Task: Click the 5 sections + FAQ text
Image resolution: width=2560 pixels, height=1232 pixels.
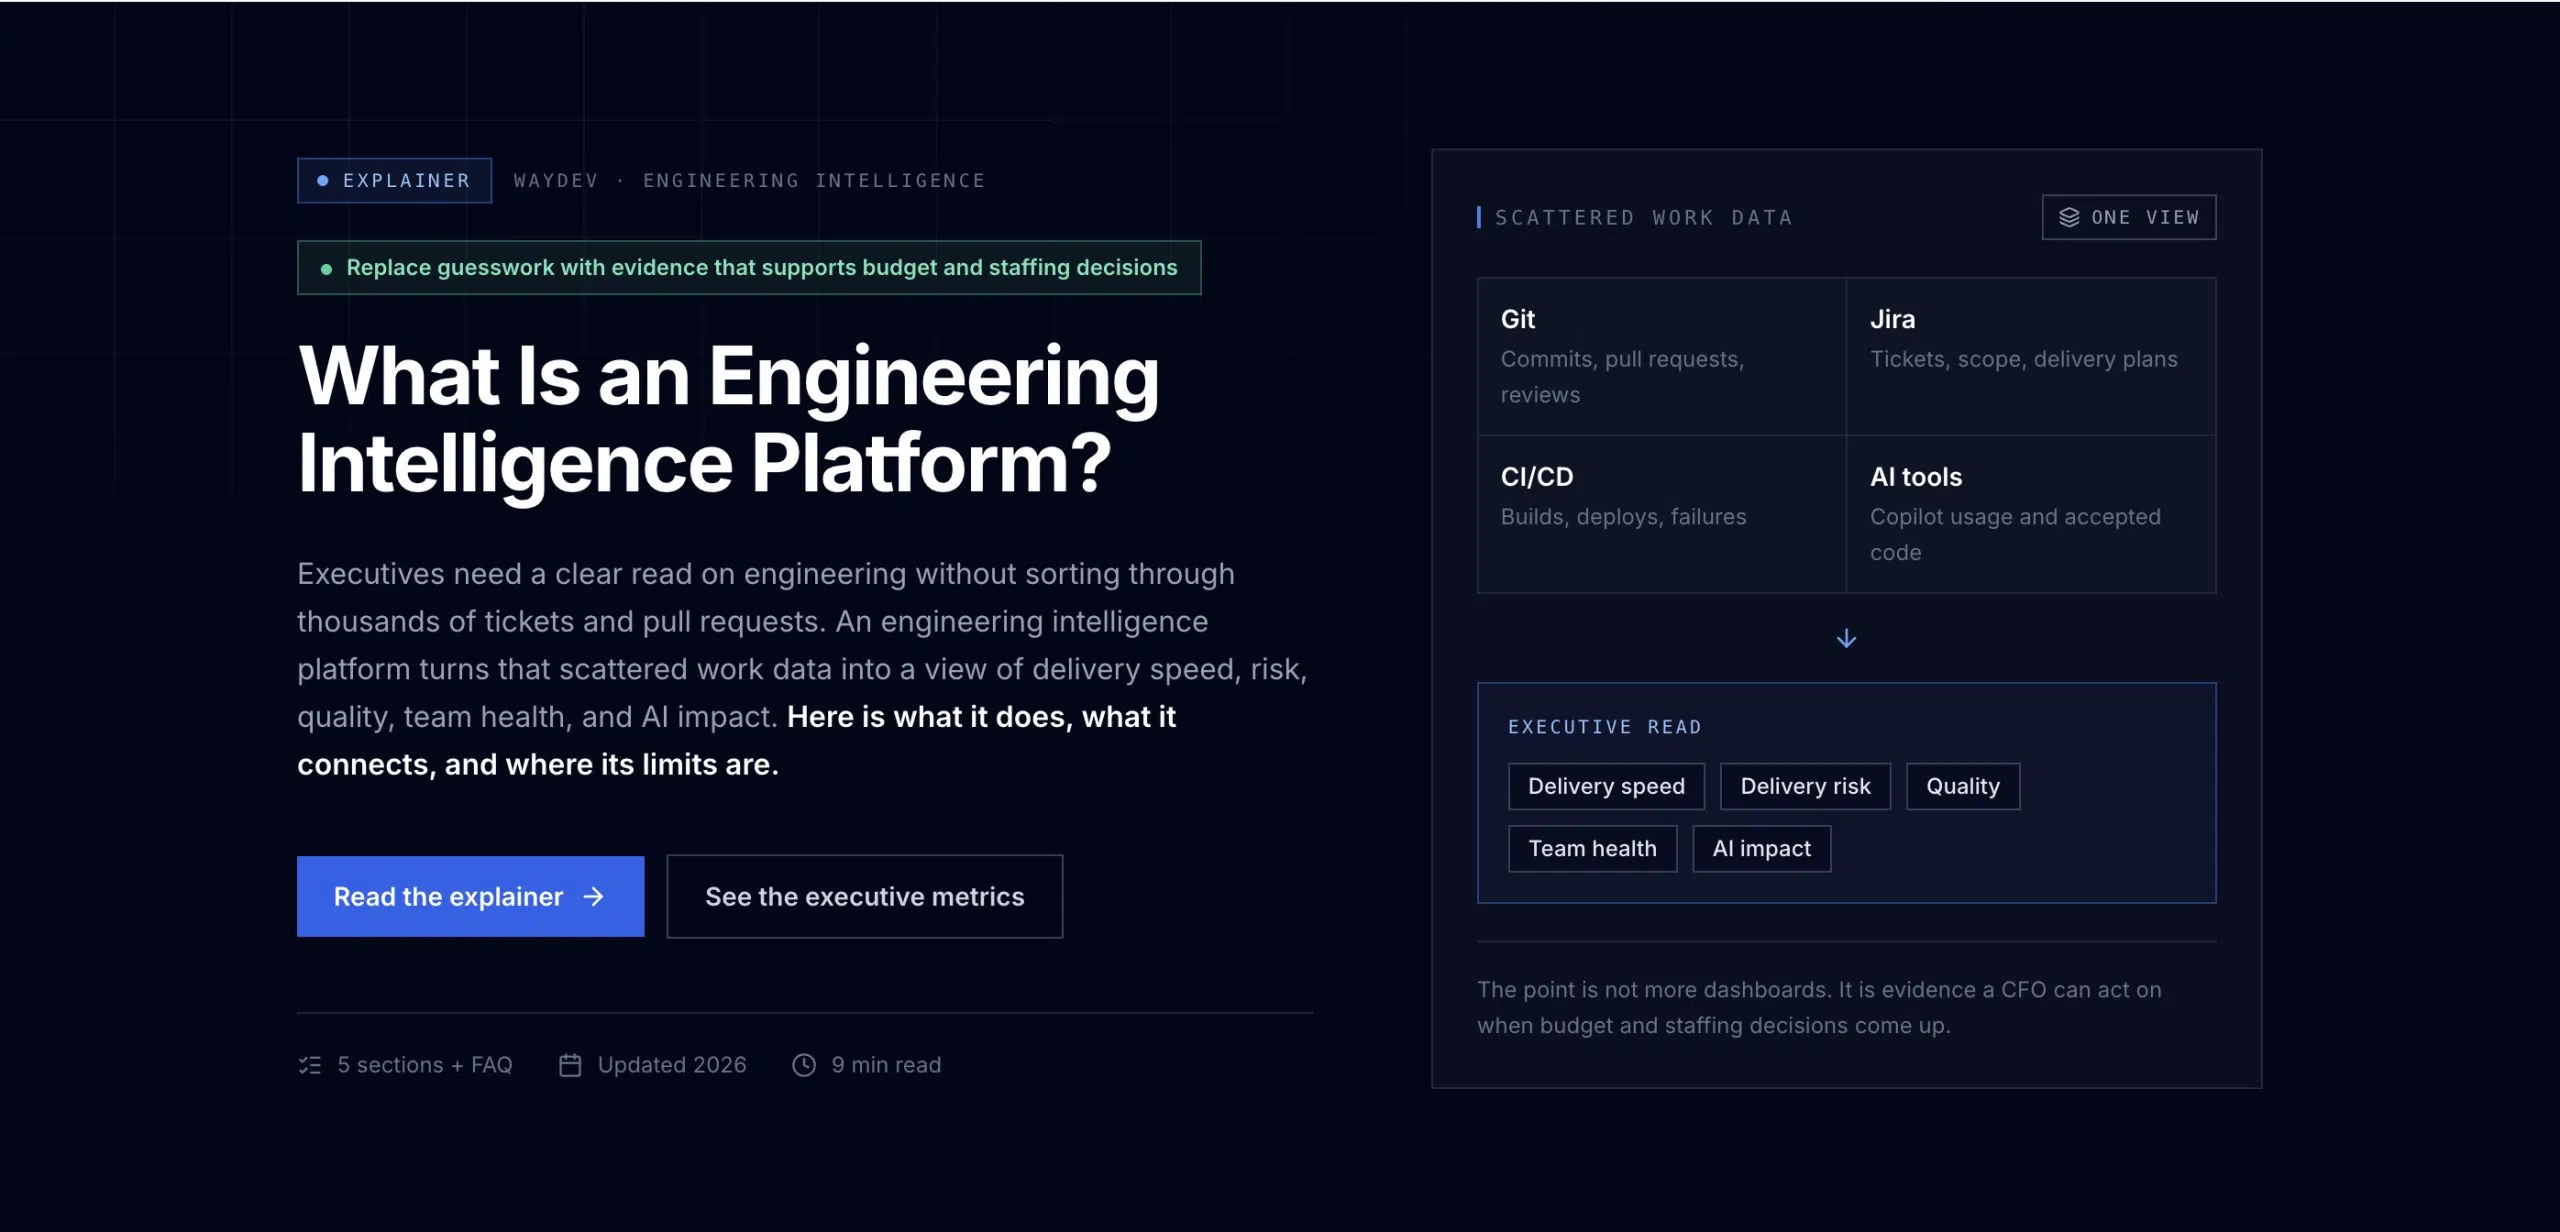Action: (425, 1065)
